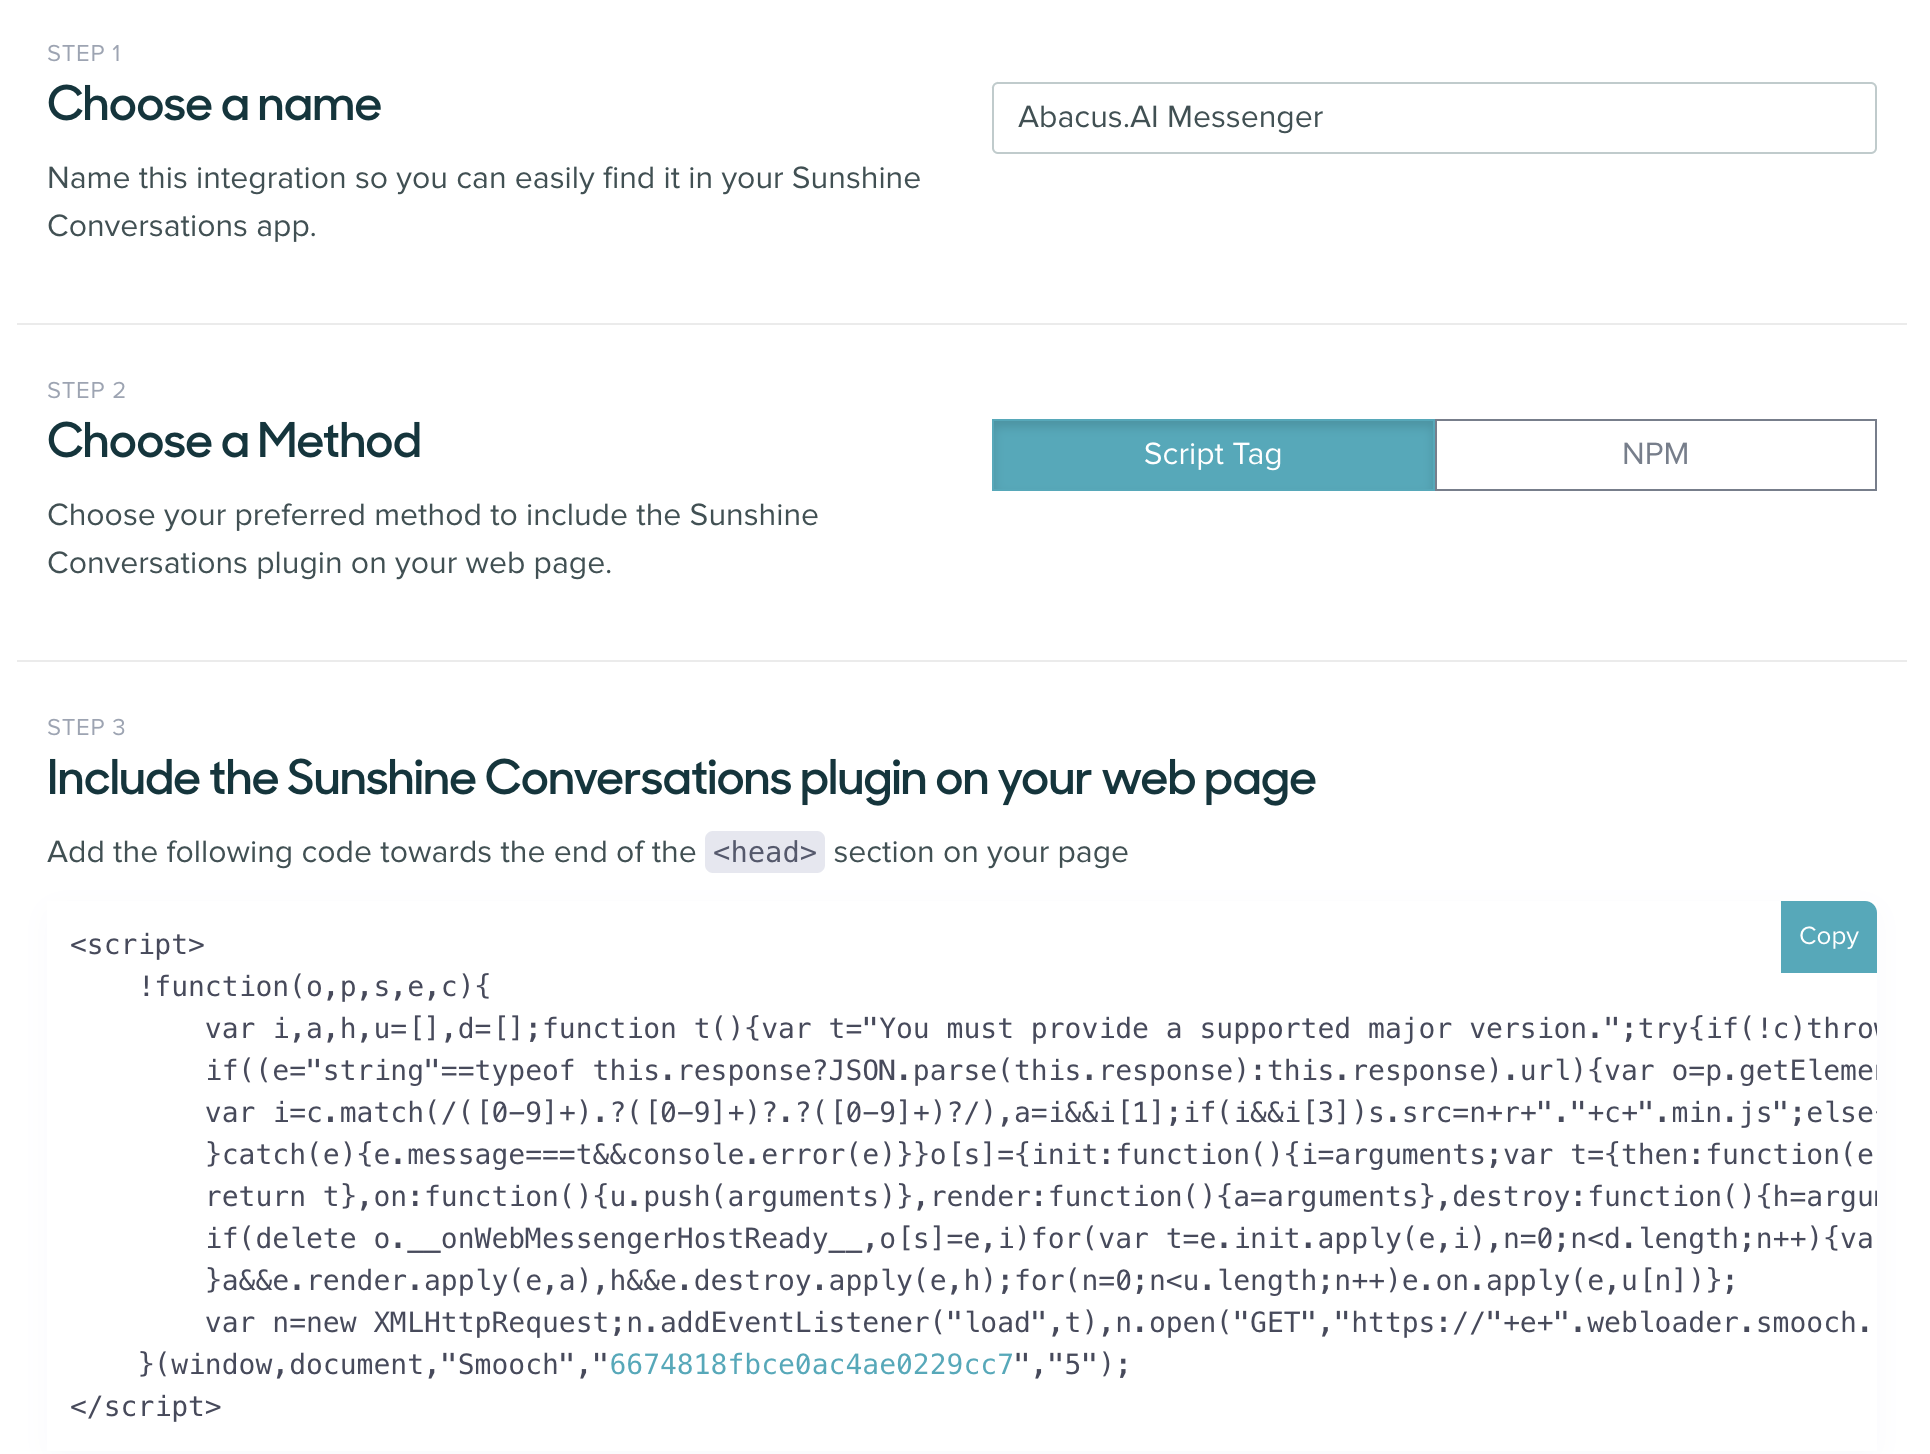Click the integration name input field
This screenshot has height=1454, width=1930.
(1433, 117)
